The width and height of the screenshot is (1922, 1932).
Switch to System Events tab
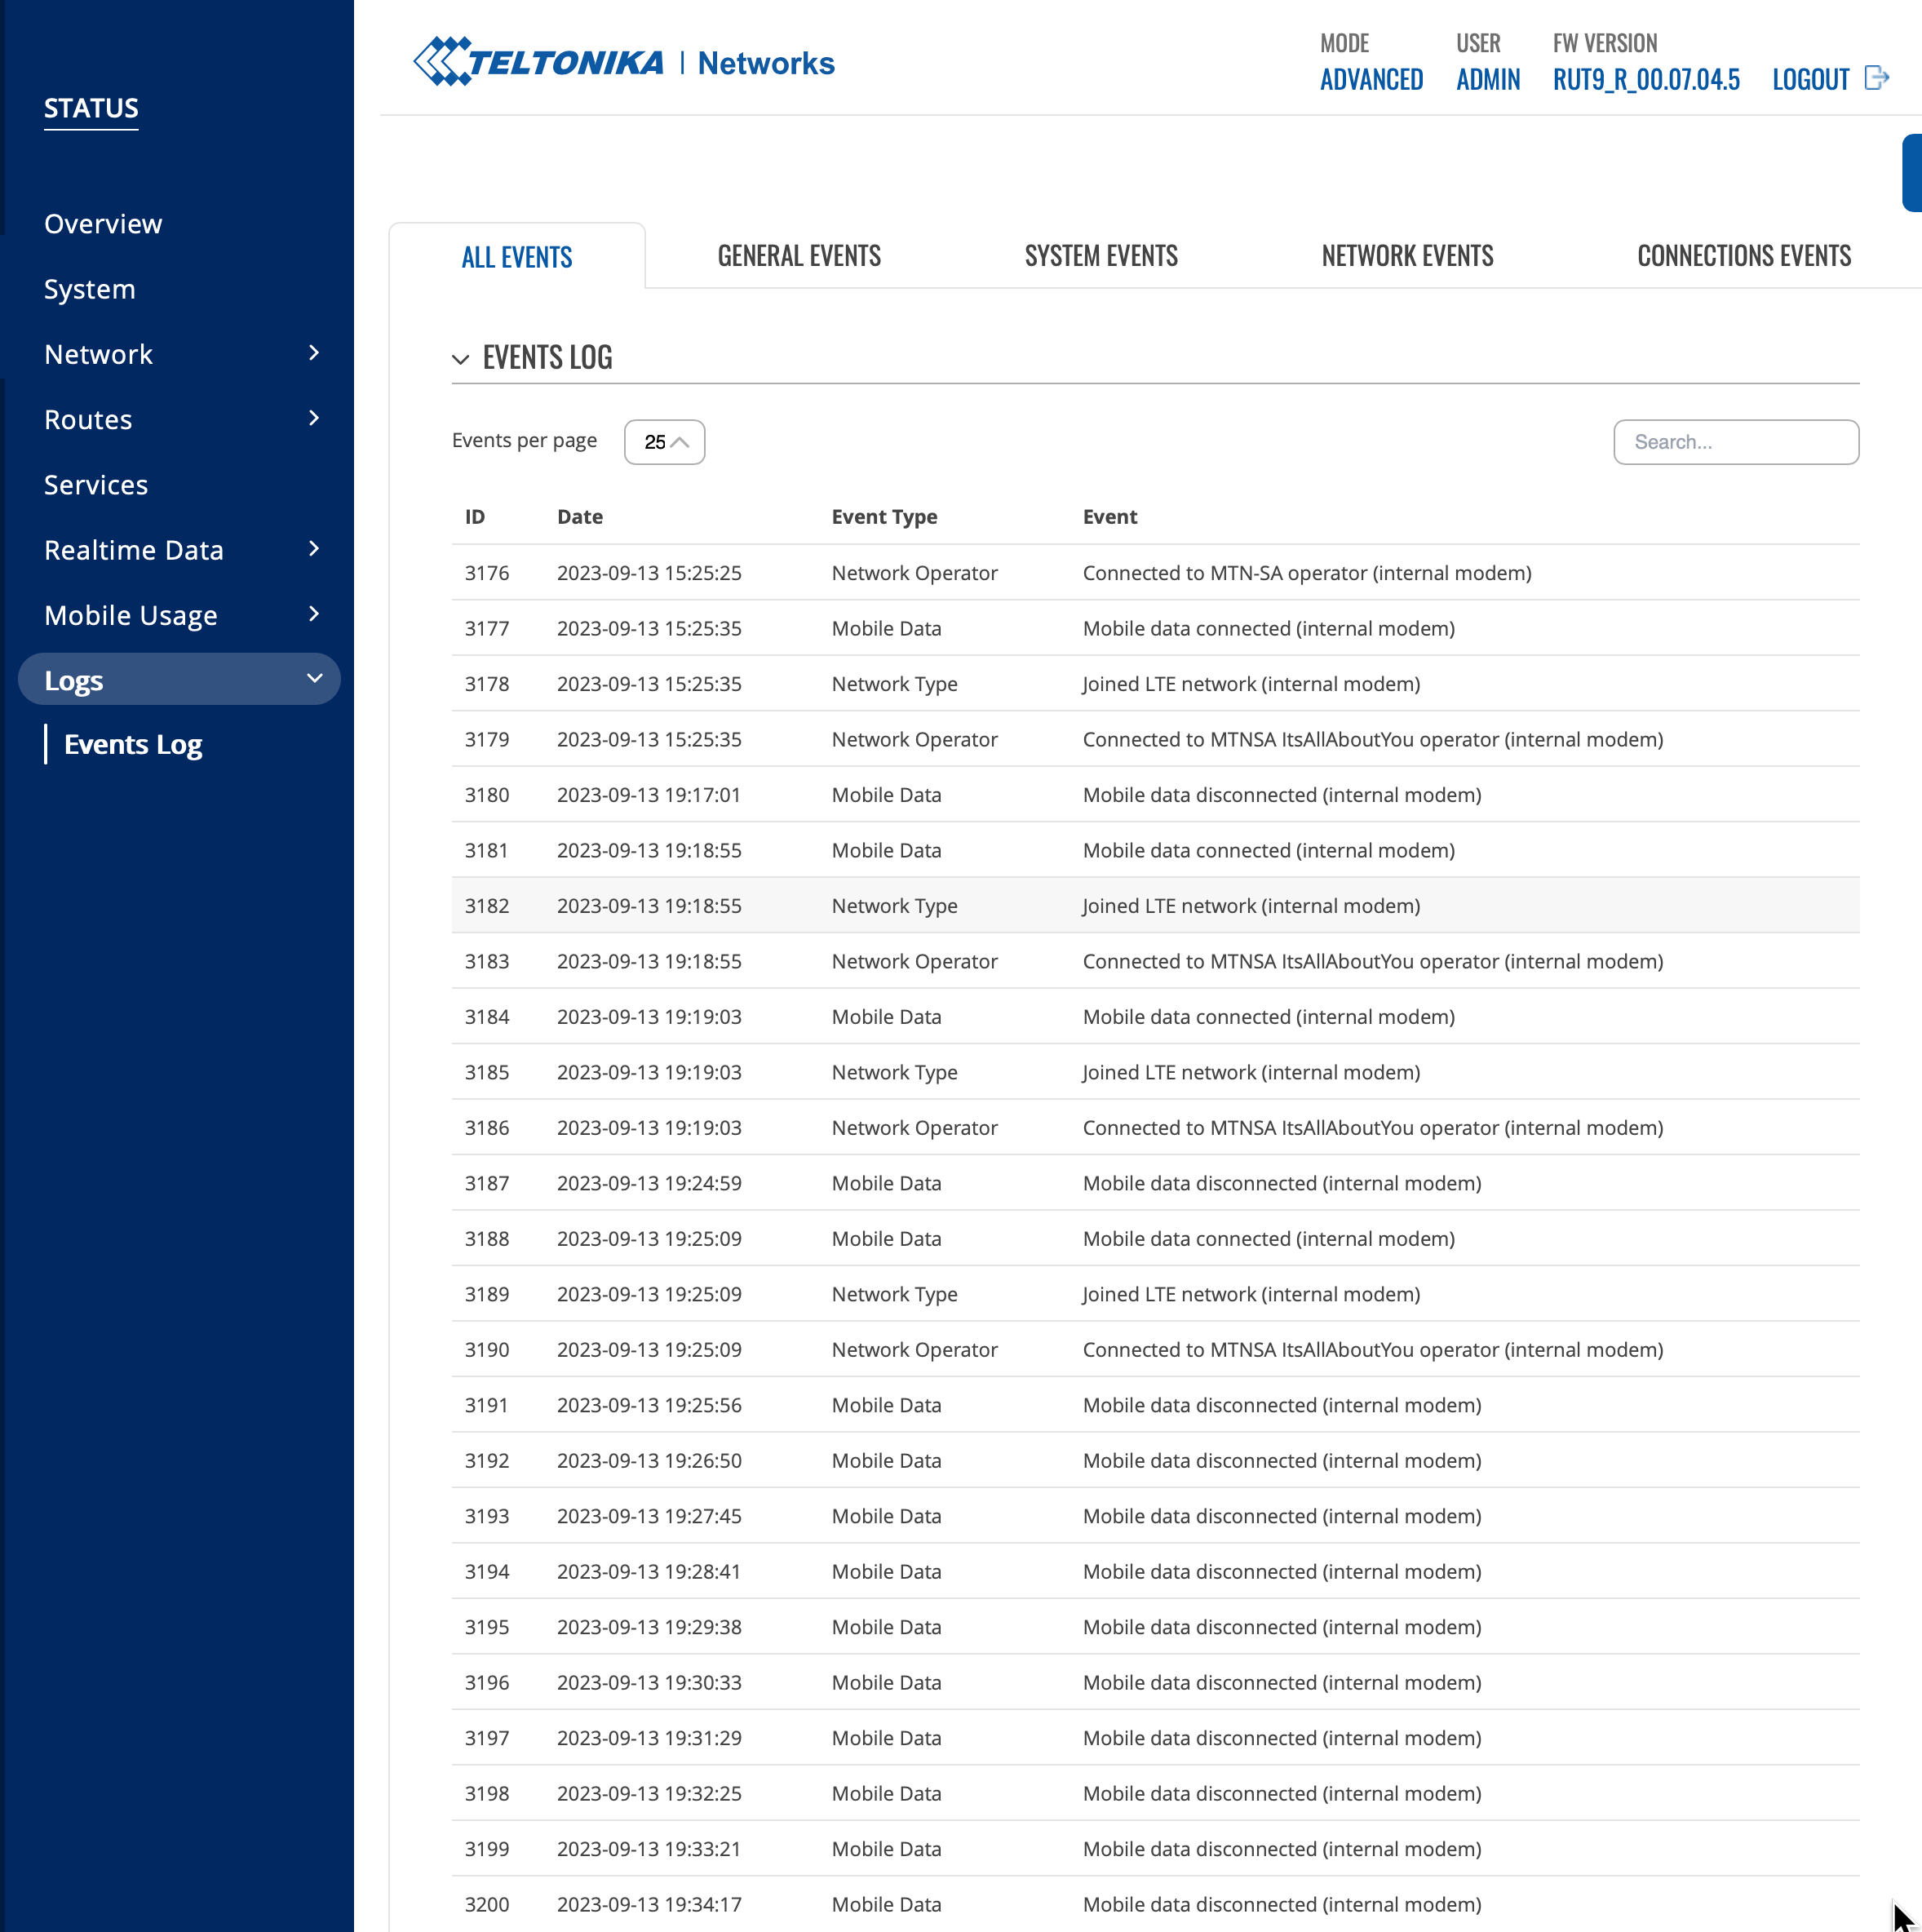pyautogui.click(x=1101, y=256)
